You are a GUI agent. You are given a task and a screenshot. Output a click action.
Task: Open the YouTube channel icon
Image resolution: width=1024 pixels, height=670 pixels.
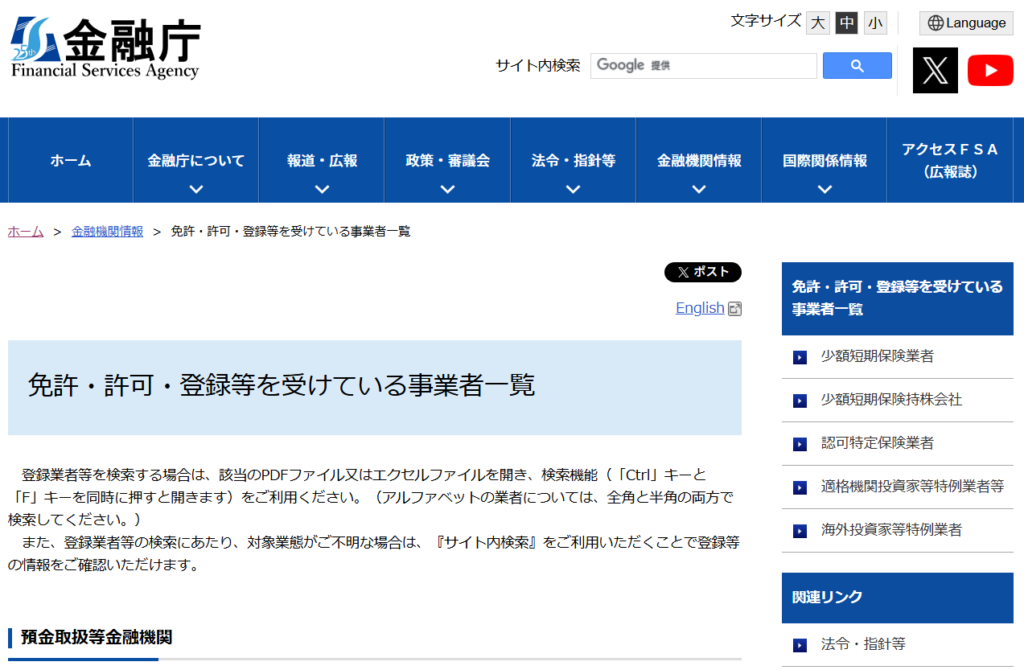pyautogui.click(x=990, y=70)
